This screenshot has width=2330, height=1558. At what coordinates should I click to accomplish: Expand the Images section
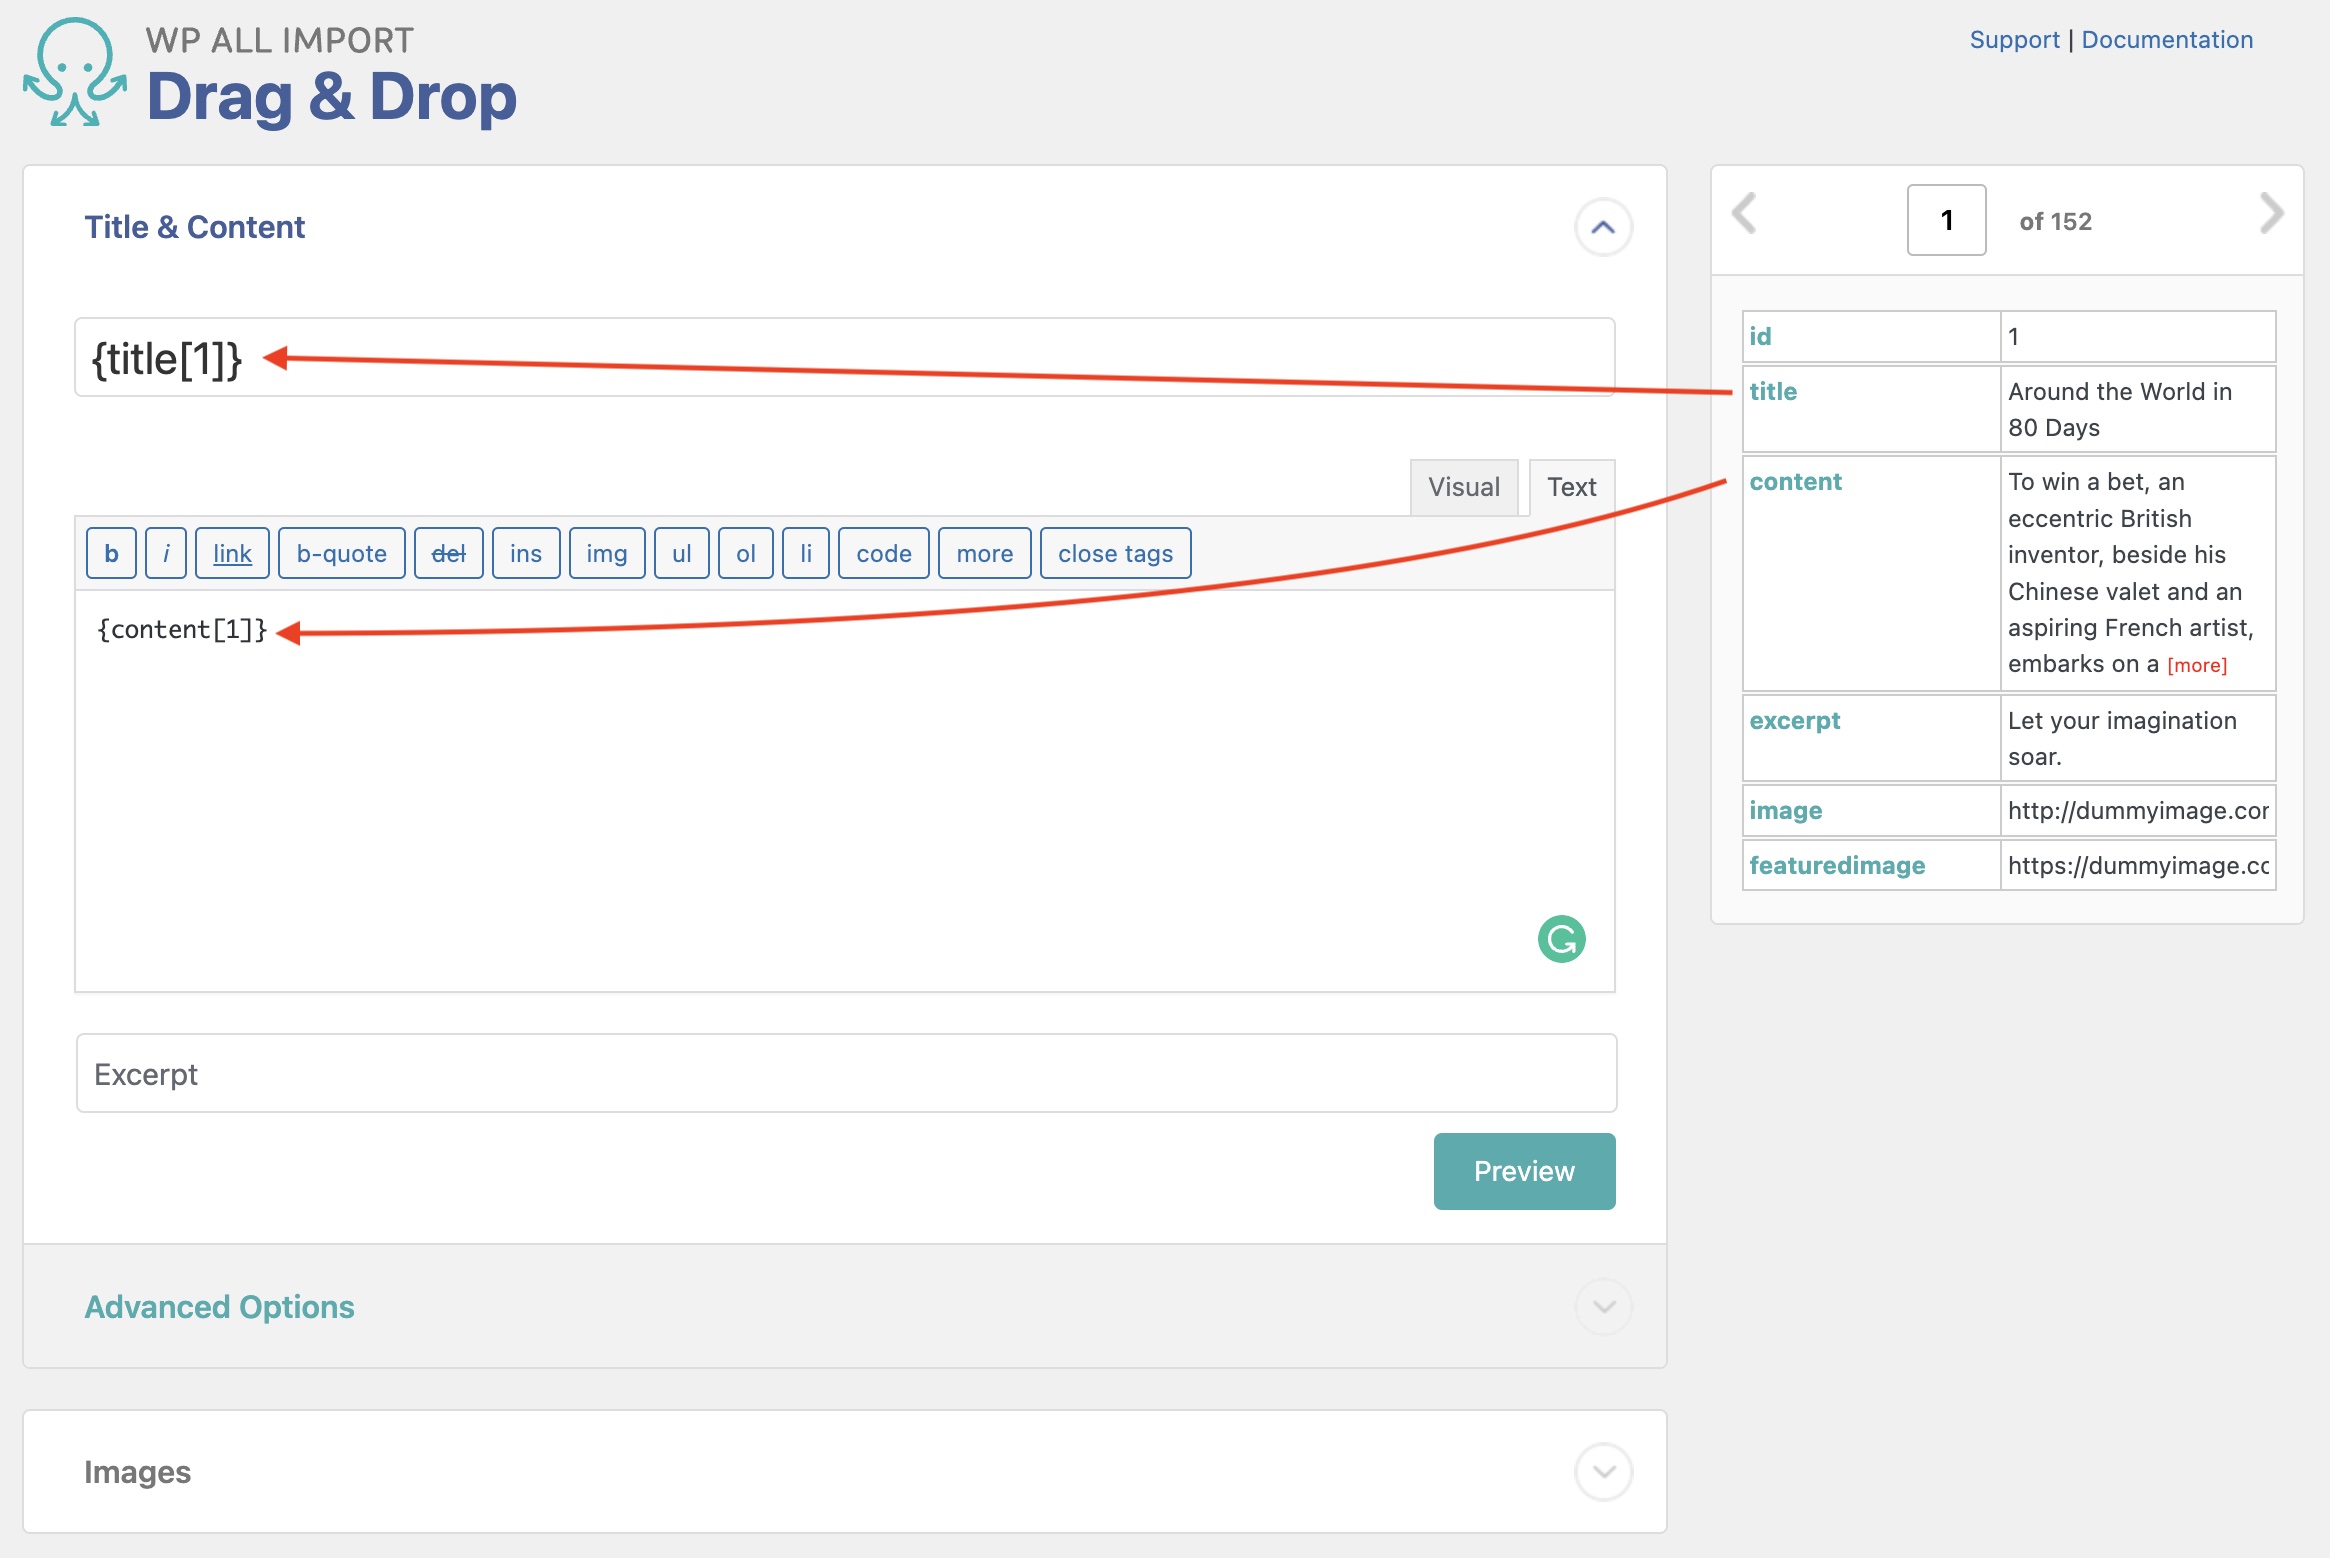point(1603,1471)
